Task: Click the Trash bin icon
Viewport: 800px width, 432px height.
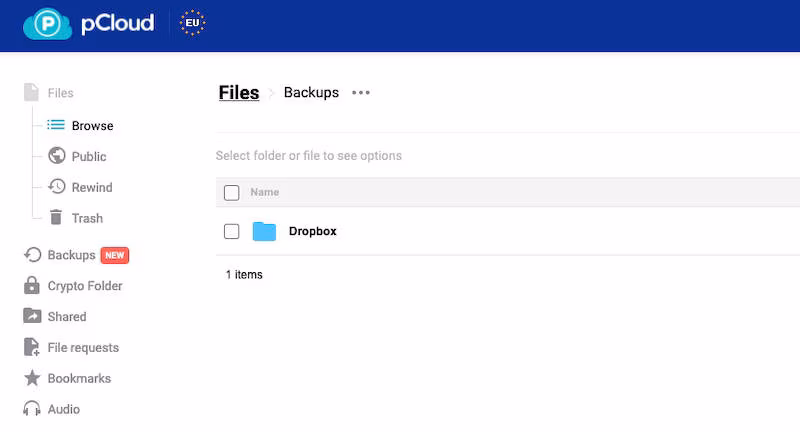Action: tap(57, 218)
